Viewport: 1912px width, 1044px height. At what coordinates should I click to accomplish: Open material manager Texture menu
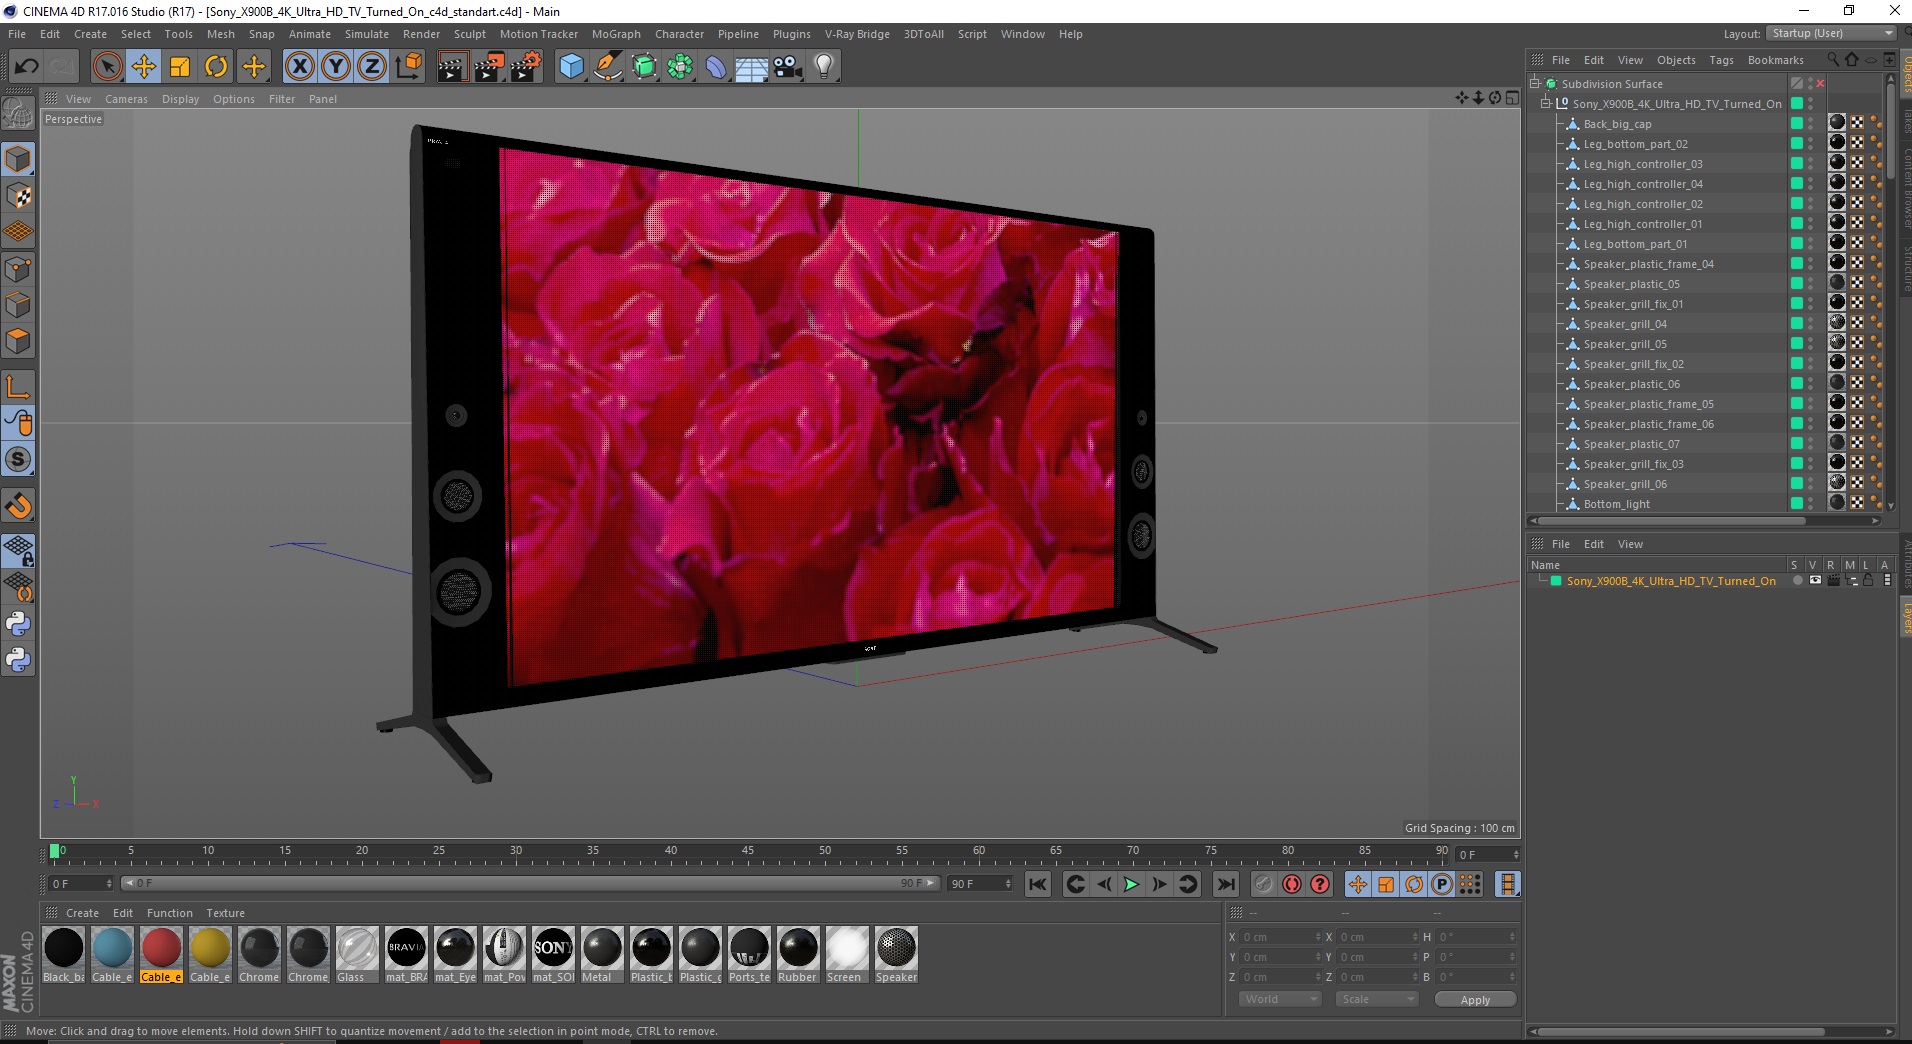coord(225,913)
